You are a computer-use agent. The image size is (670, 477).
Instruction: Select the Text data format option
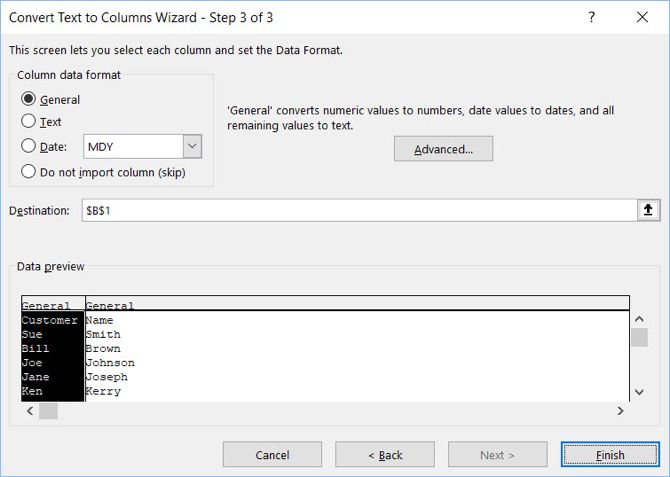click(29, 122)
